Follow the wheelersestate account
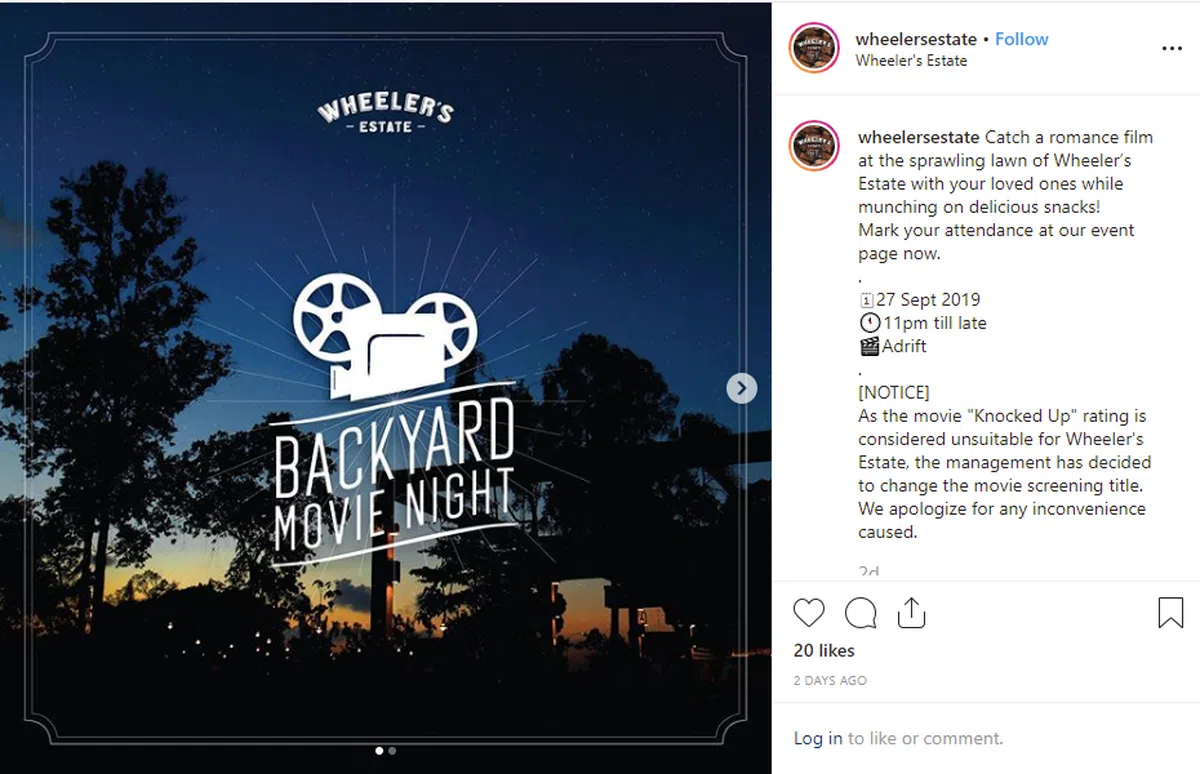This screenshot has height=774, width=1200. coord(1021,39)
